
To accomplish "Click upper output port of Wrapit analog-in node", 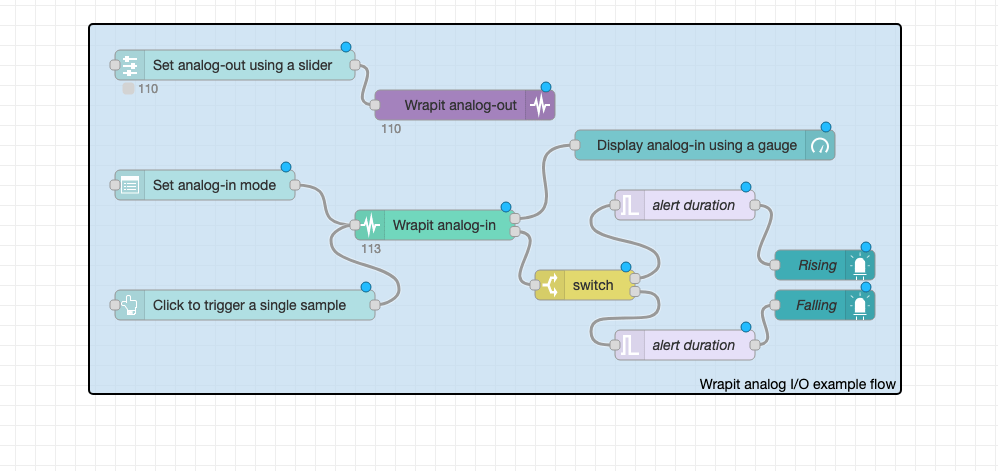I will (515, 219).
